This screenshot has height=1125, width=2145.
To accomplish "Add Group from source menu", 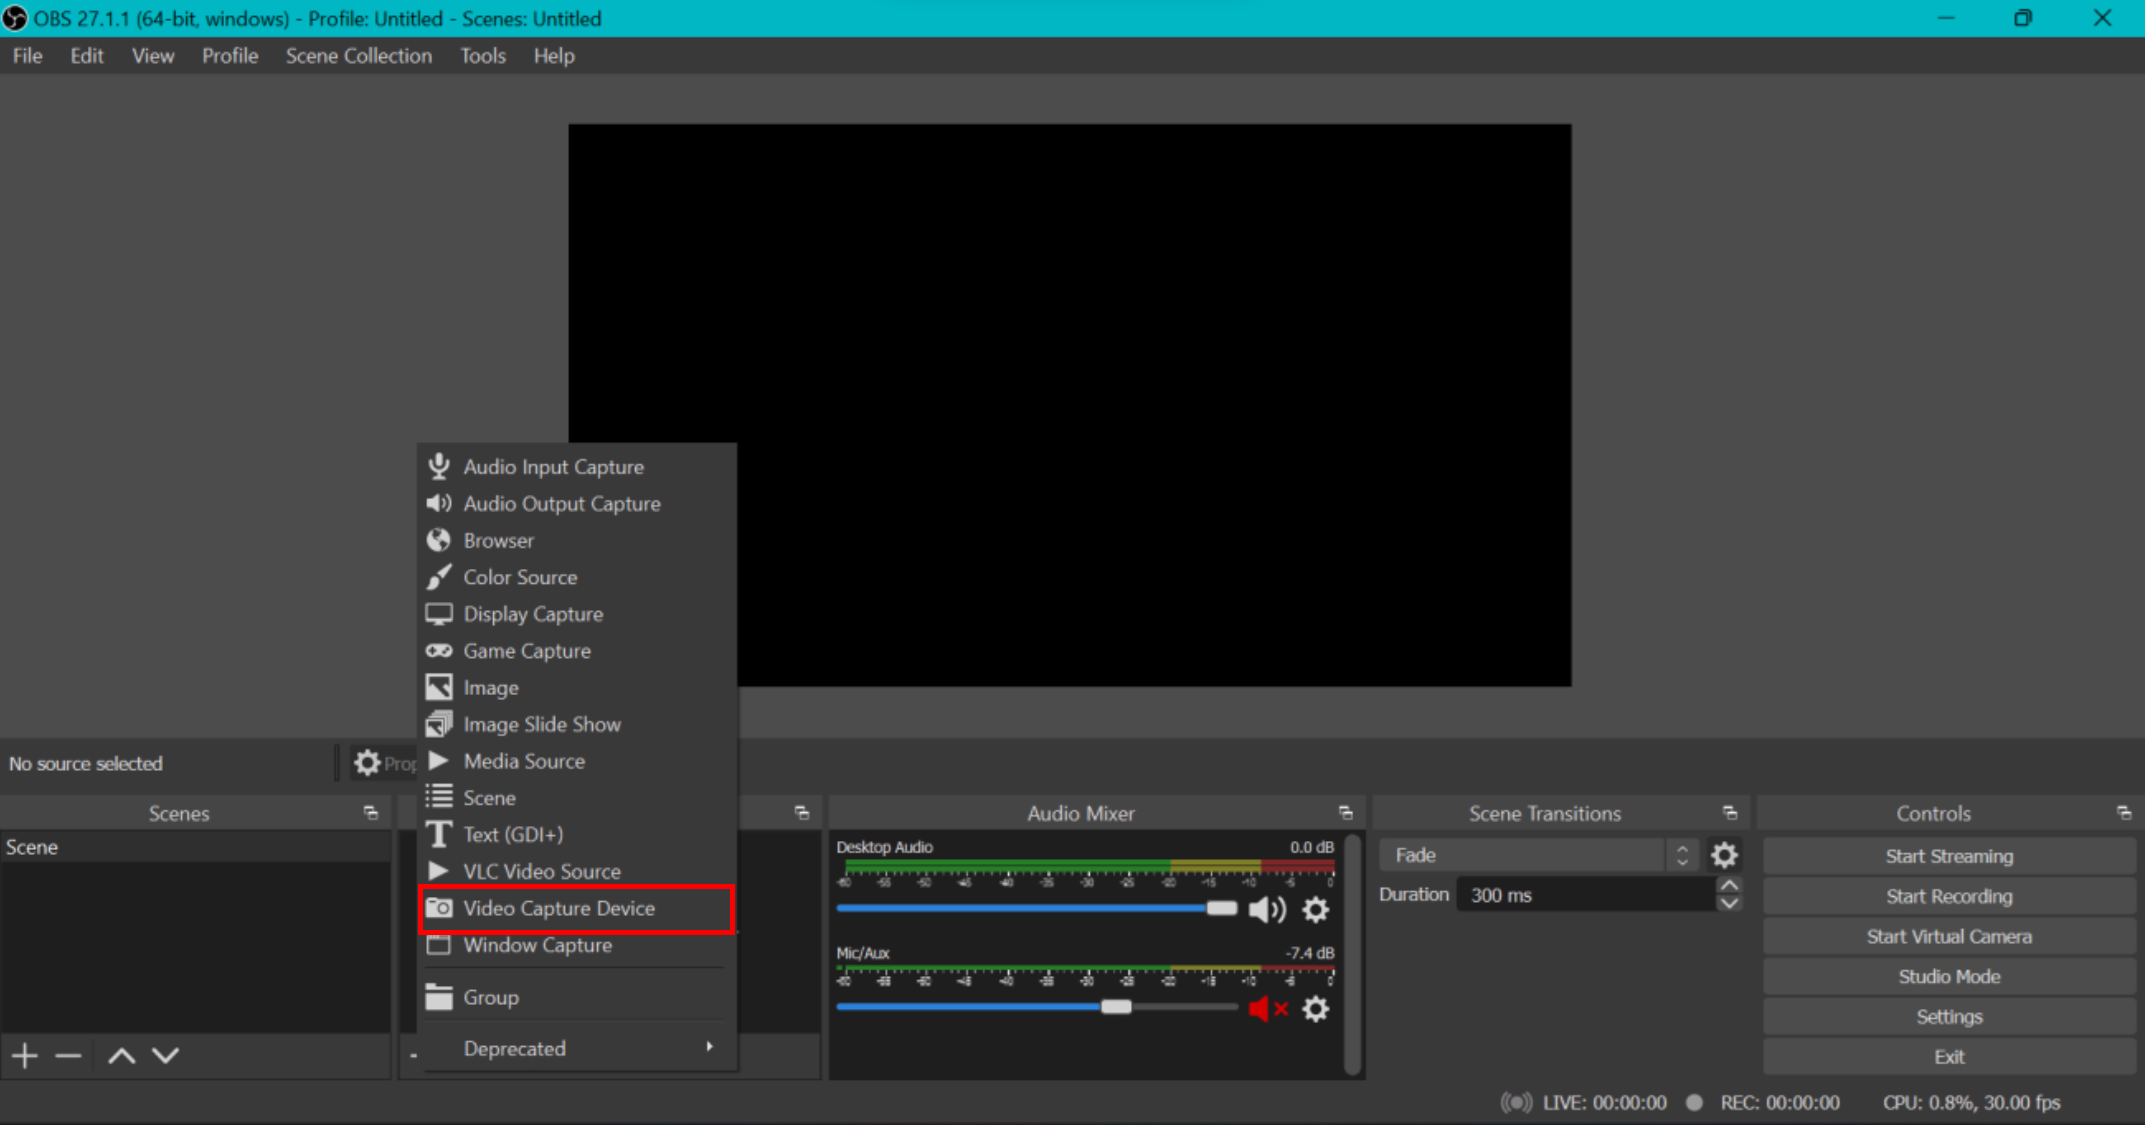I will click(x=578, y=997).
